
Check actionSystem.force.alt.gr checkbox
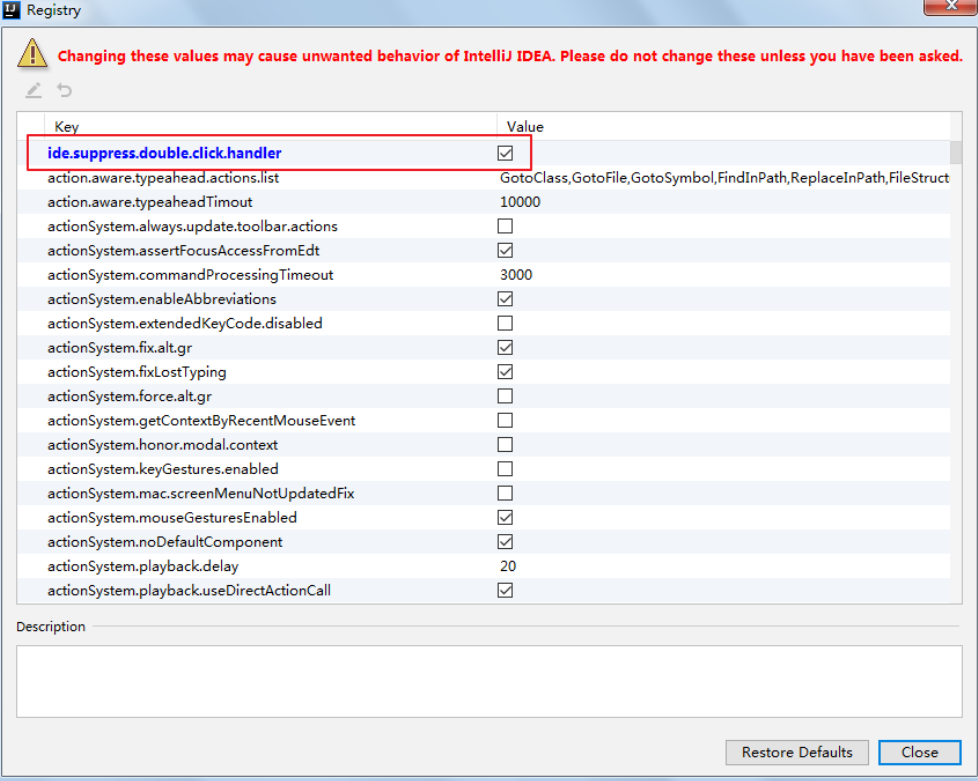tap(505, 396)
